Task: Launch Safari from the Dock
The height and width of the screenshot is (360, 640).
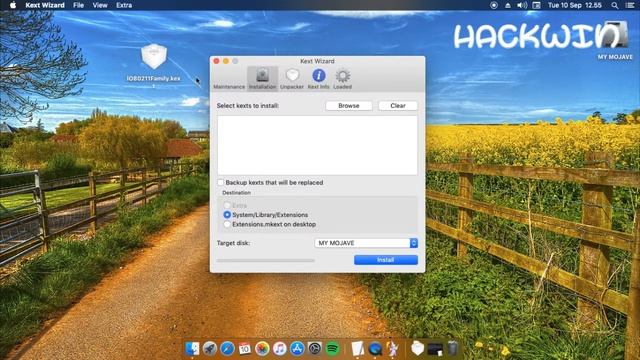Action: point(227,349)
